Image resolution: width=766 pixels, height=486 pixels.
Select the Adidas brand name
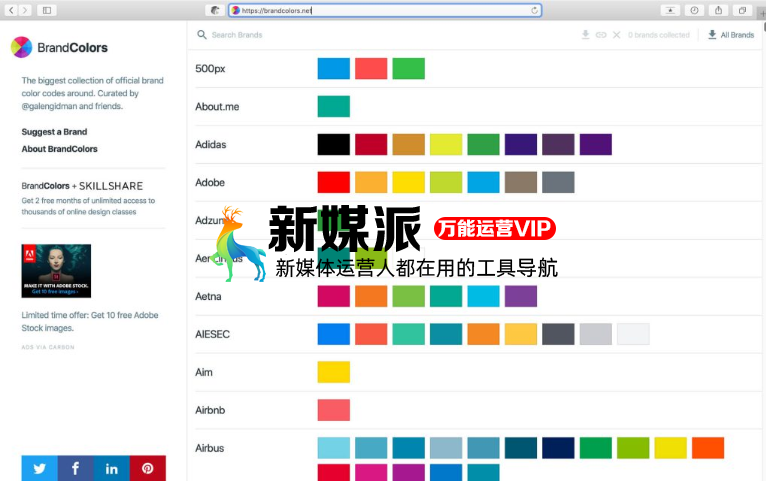211,145
